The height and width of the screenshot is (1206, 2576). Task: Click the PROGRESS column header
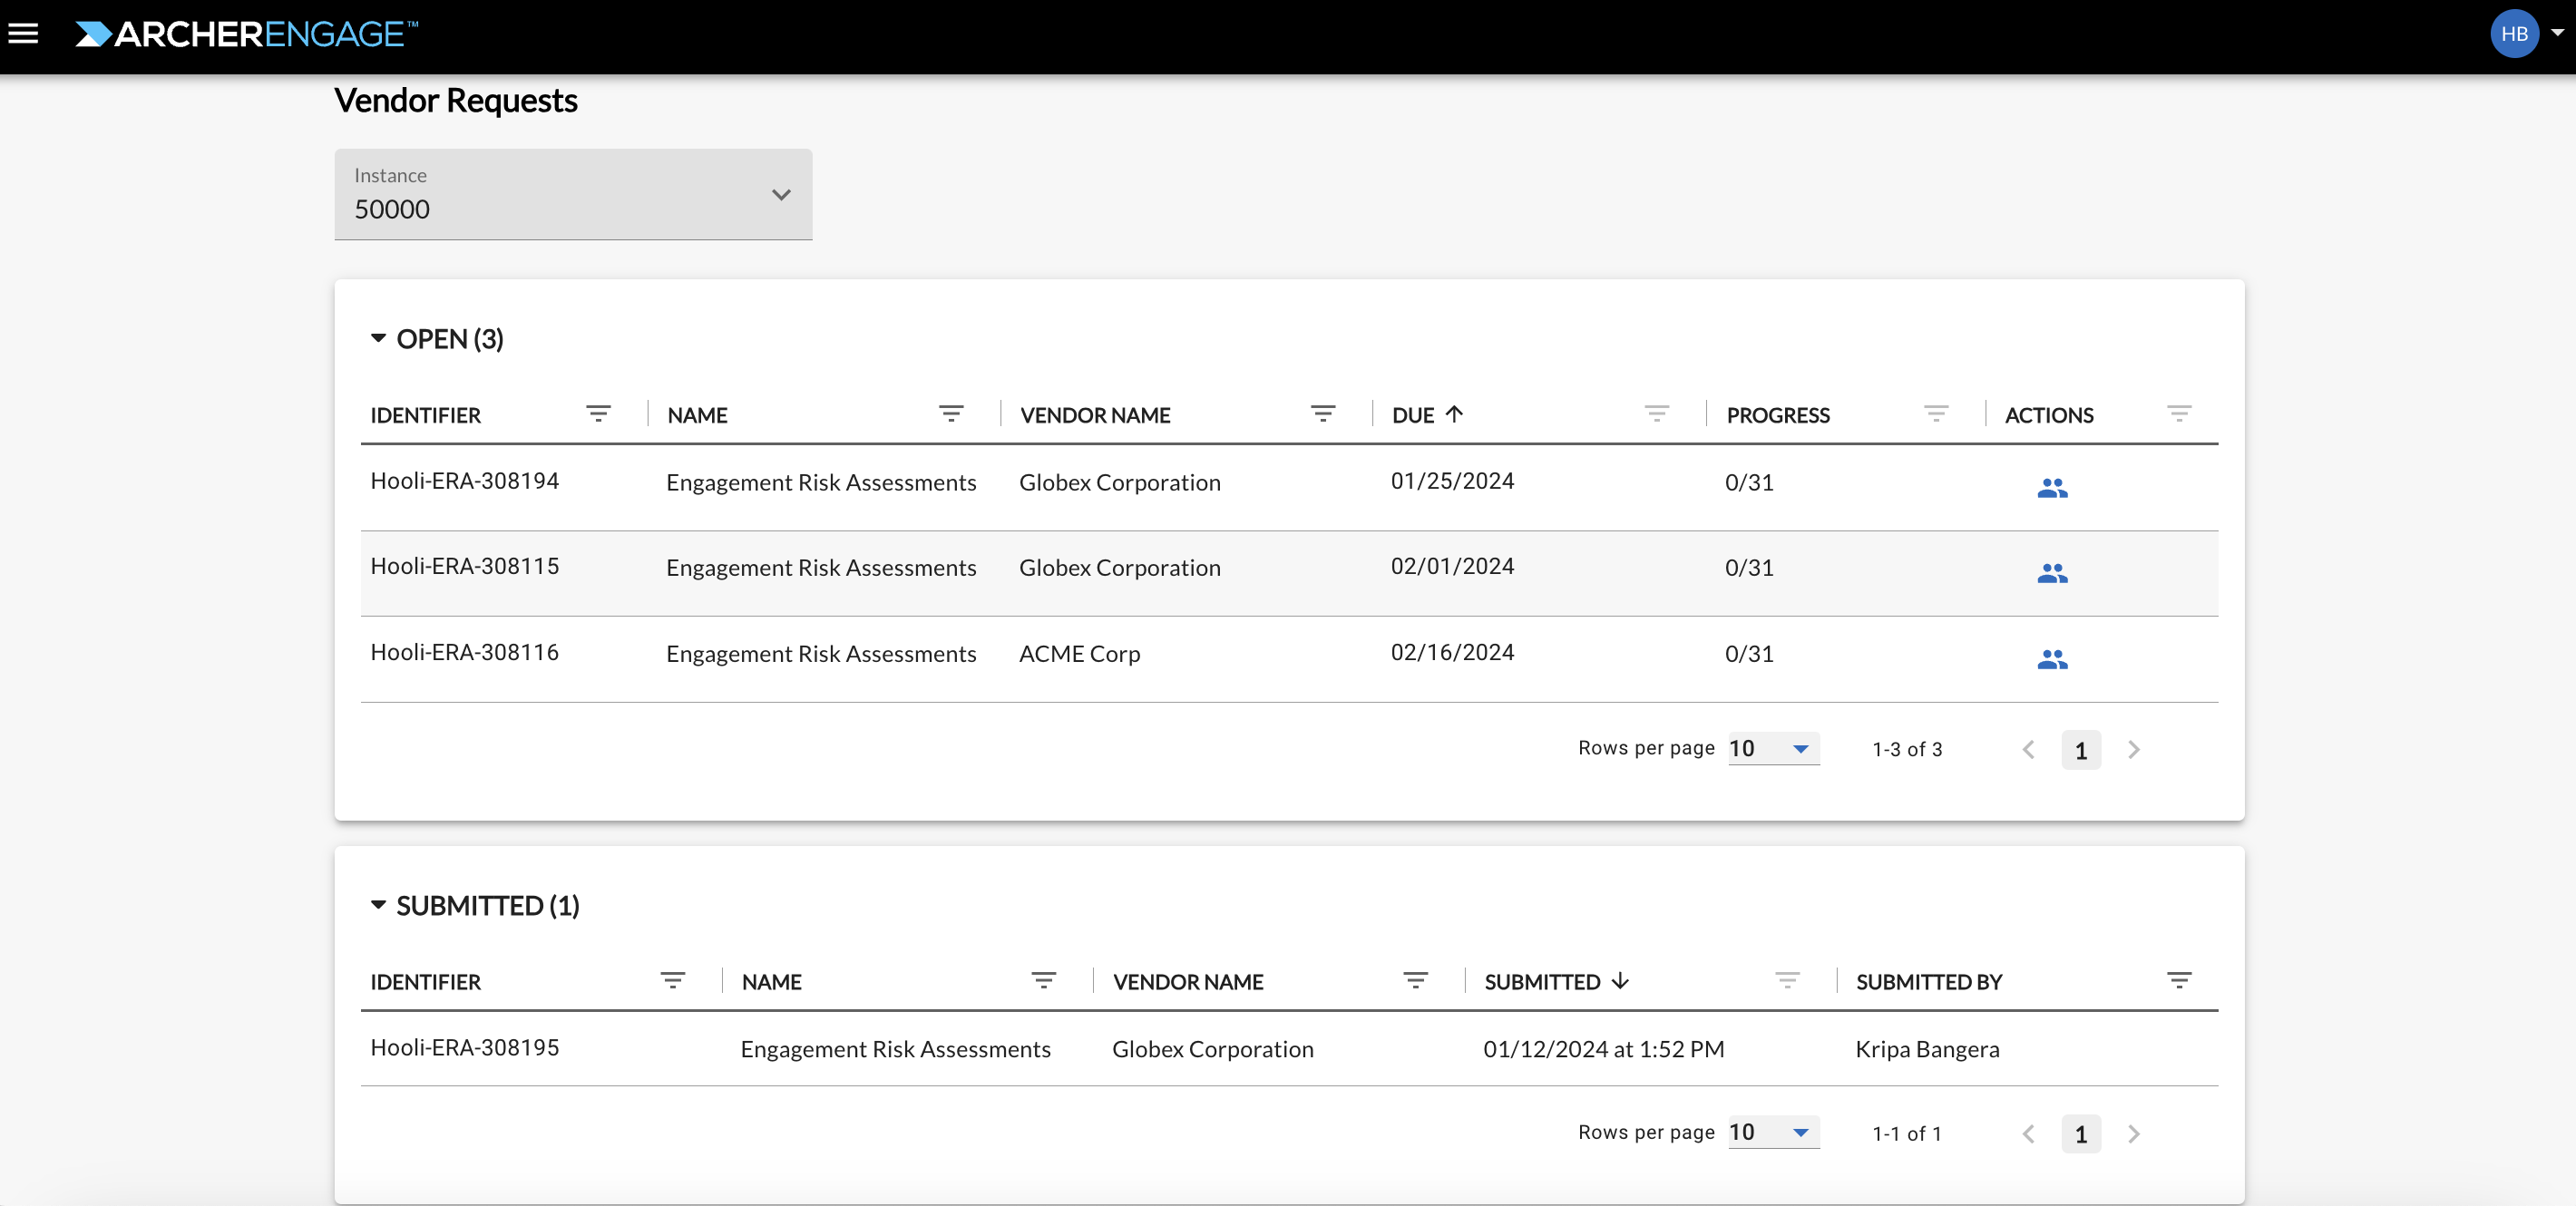tap(1778, 415)
